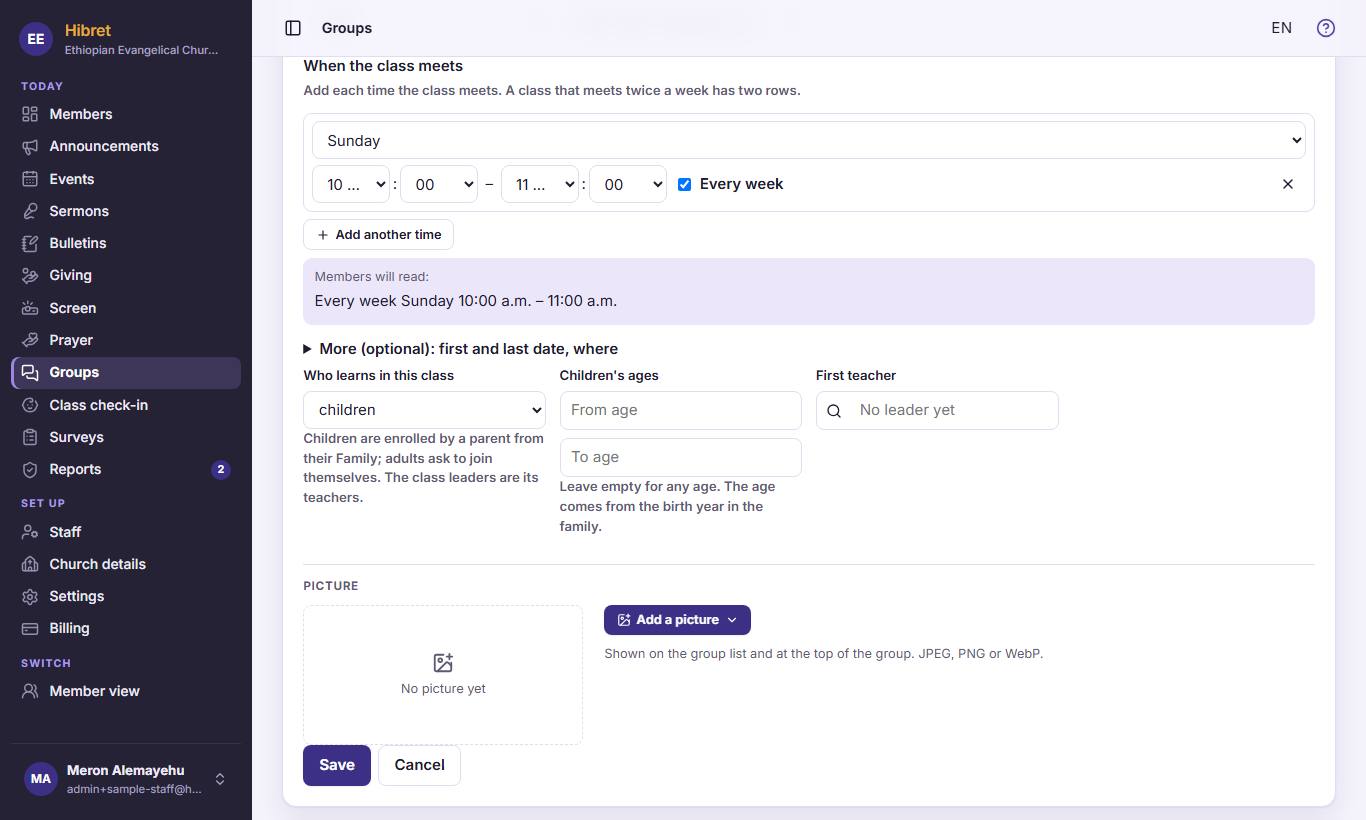Uncheck the Every week checkbox
1366x820 pixels.
point(684,184)
